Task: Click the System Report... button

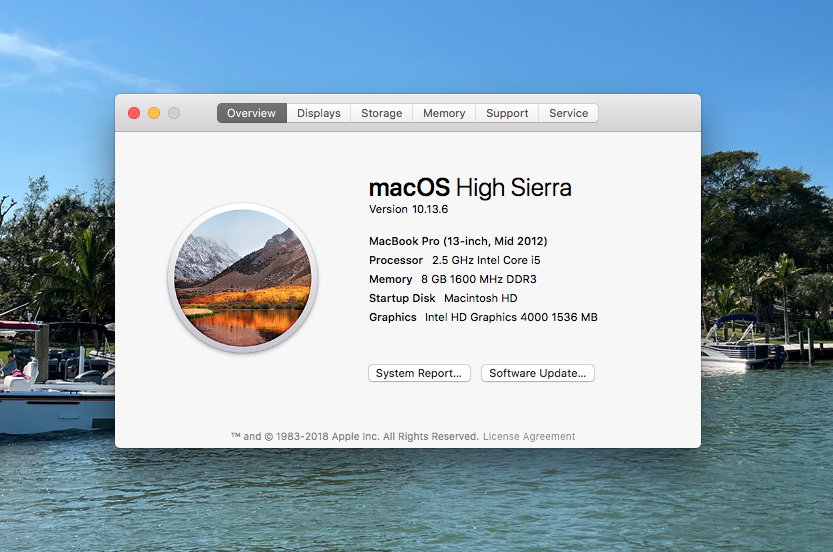Action: point(419,373)
